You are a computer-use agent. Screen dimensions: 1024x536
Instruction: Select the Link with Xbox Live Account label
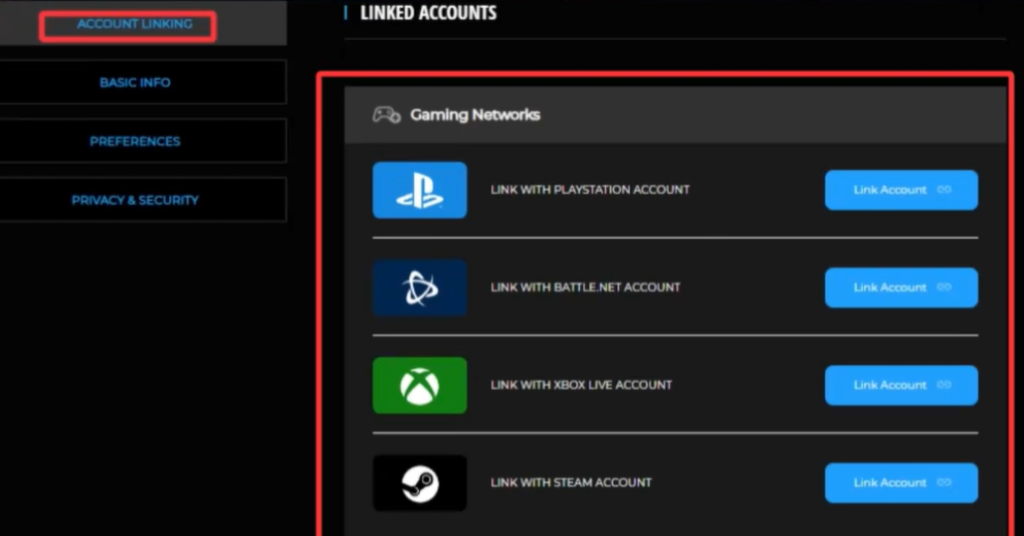pos(581,385)
